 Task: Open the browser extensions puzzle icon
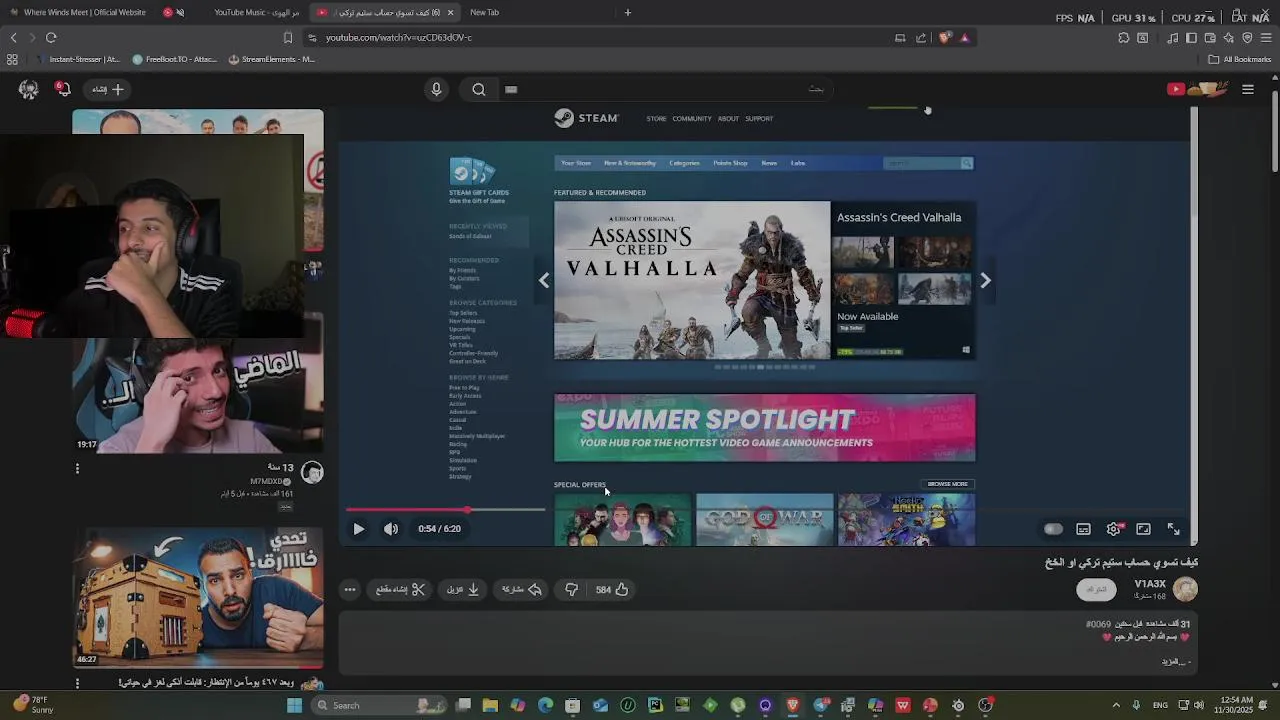[1123, 38]
